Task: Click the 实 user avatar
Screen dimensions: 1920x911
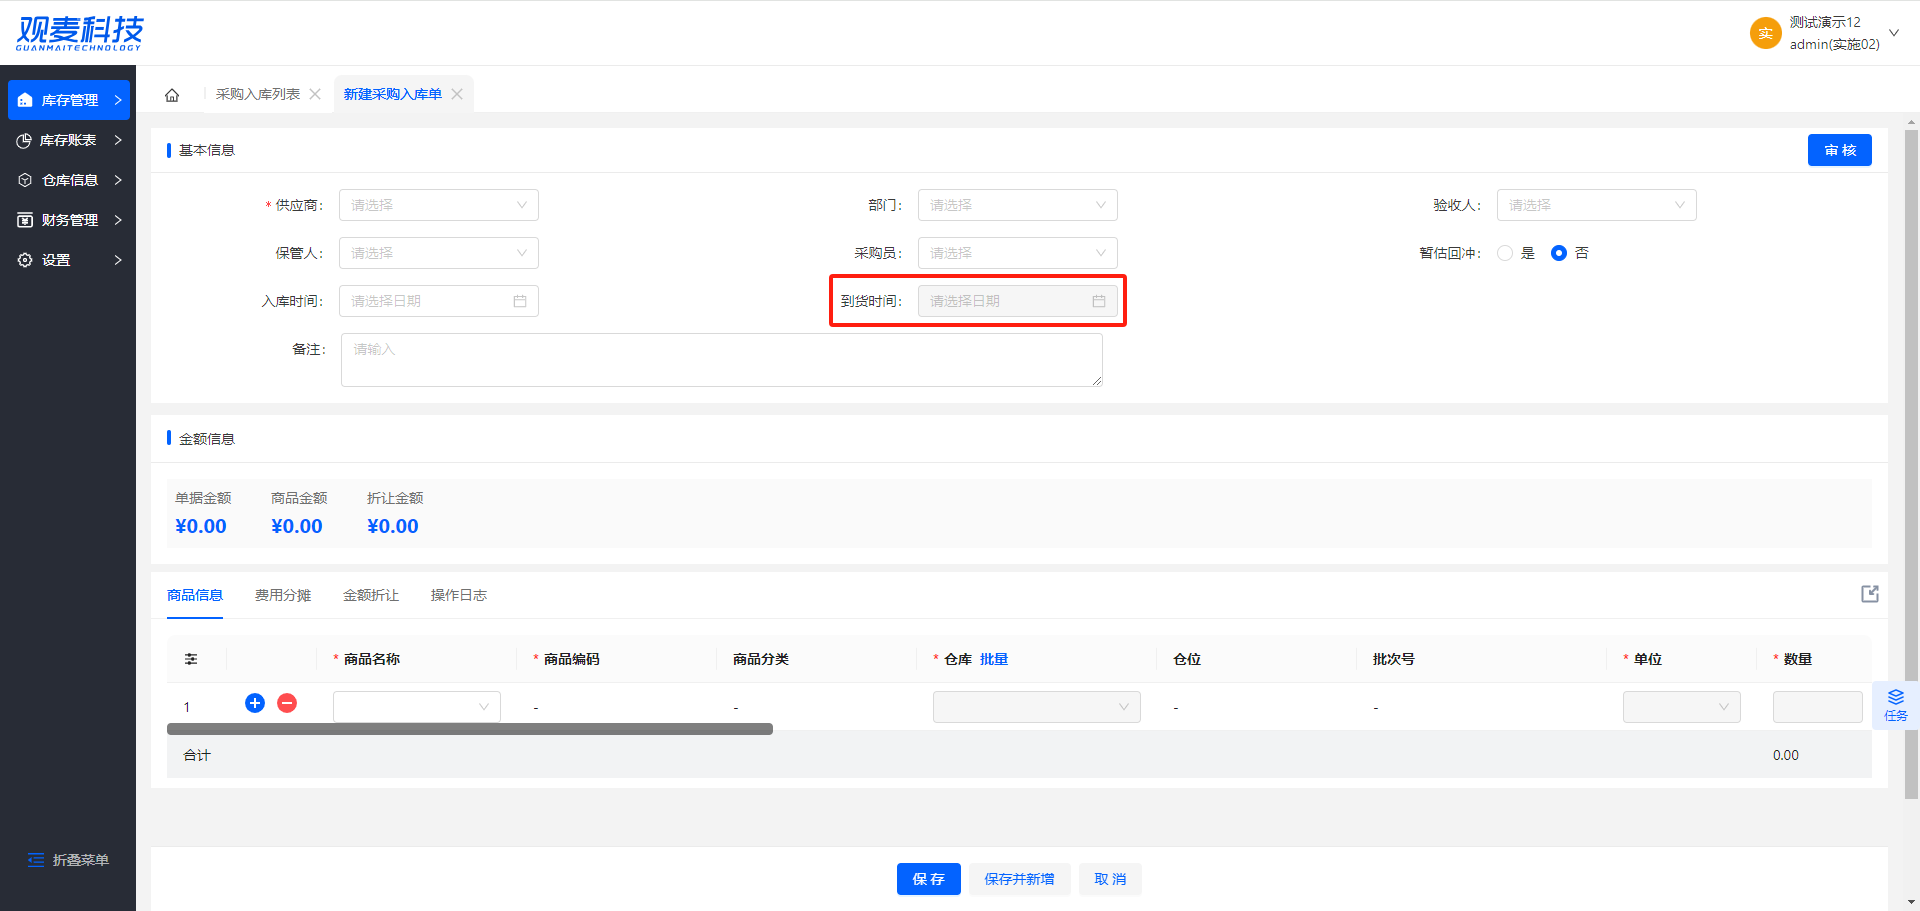Action: tap(1765, 33)
